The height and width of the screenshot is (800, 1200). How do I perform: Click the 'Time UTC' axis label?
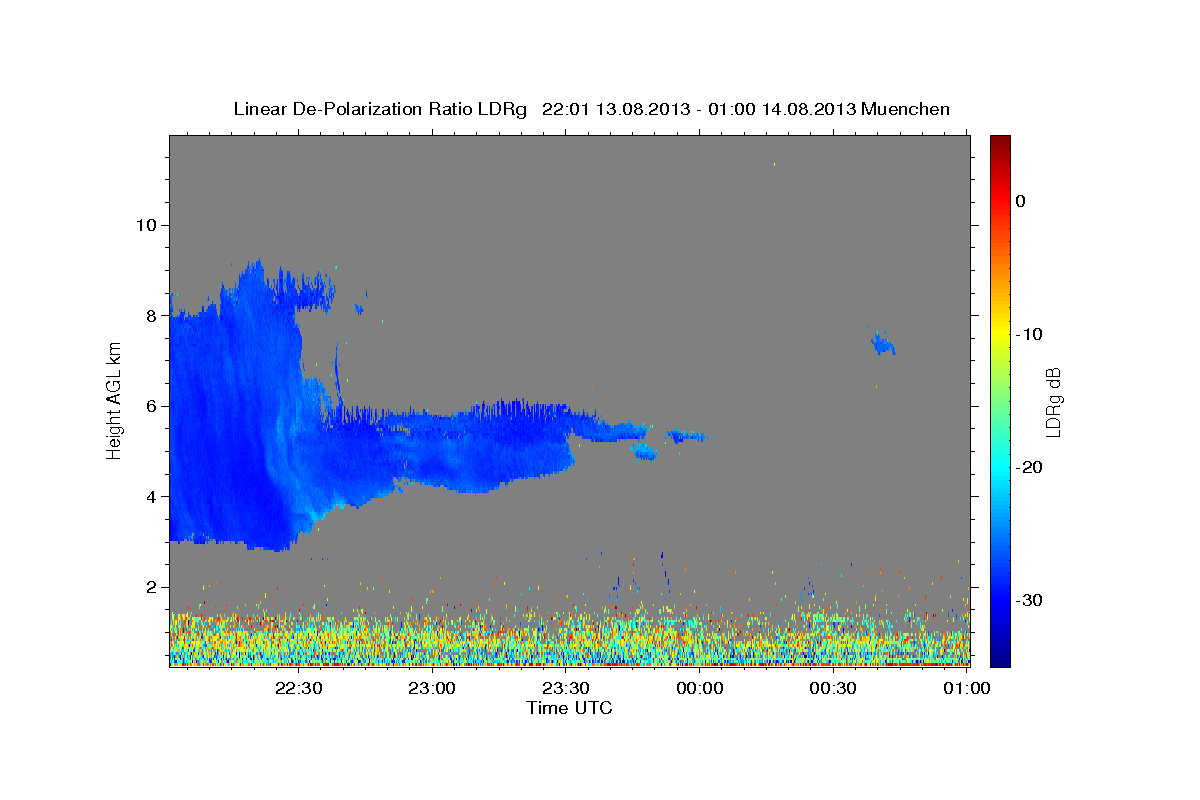coord(569,708)
